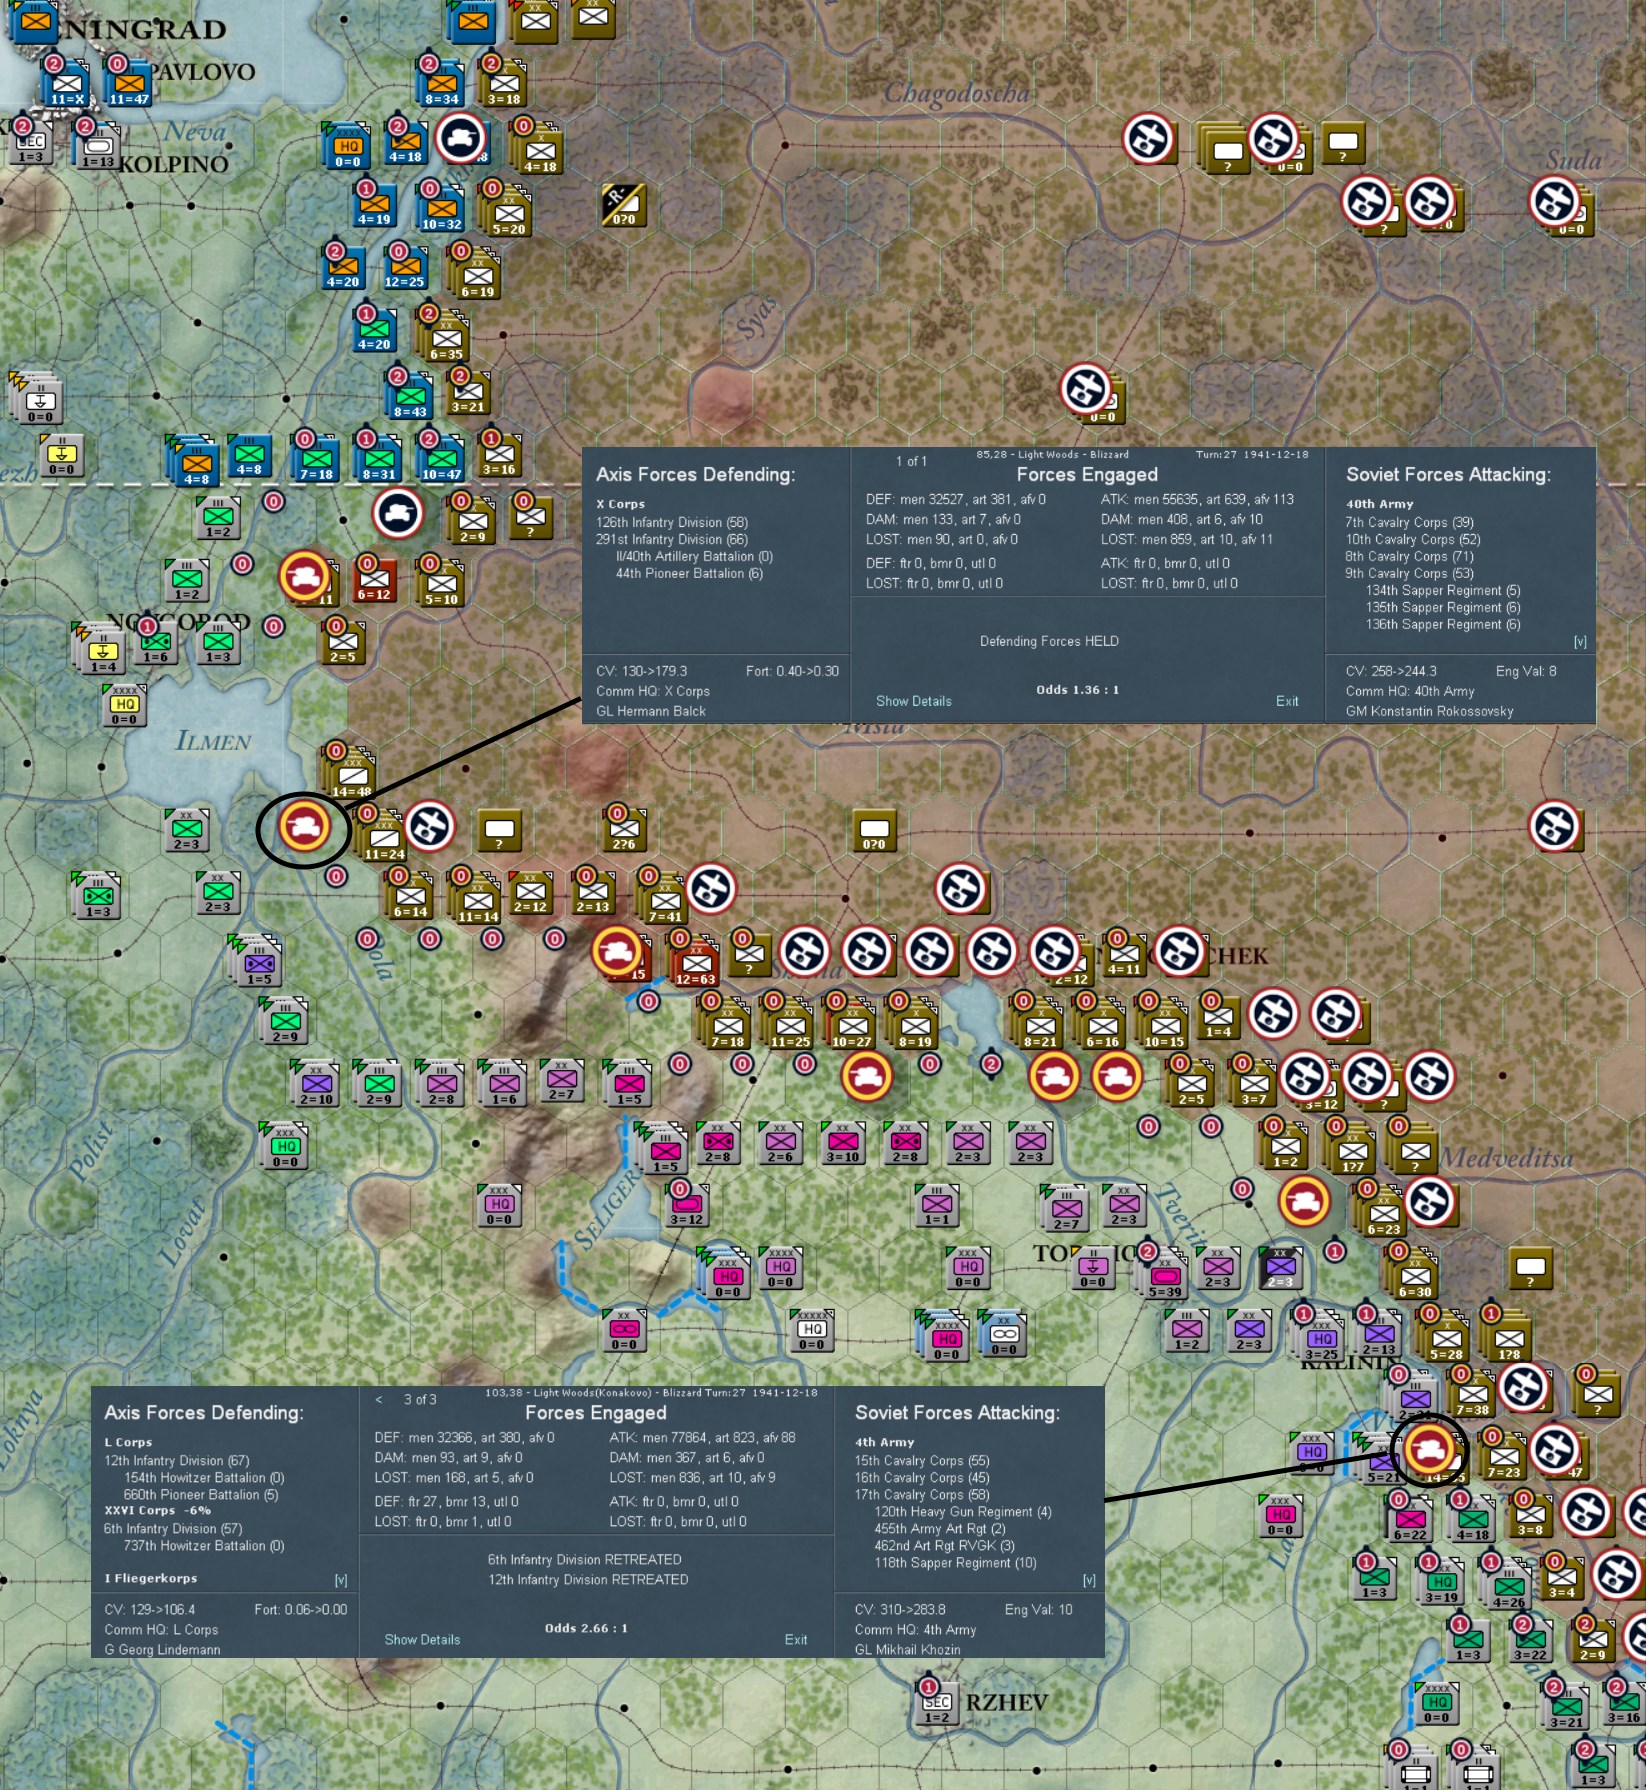This screenshot has width=1646, height=1790.
Task: Select the 7=38 Soviet unit counter
Action: pyautogui.click(x=1472, y=1393)
